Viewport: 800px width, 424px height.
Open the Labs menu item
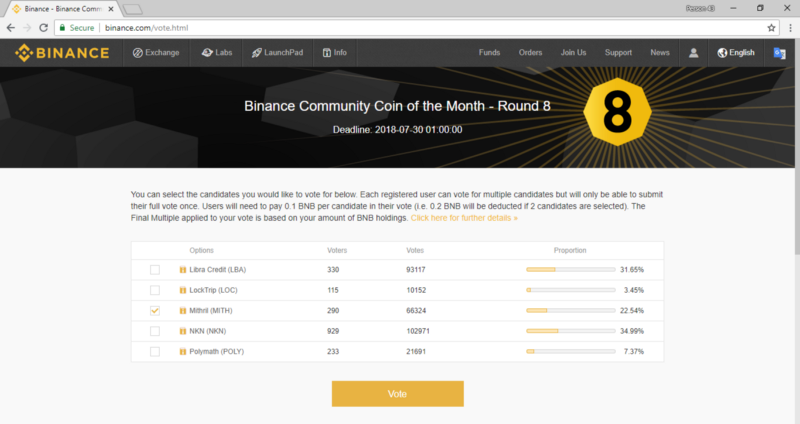(217, 53)
